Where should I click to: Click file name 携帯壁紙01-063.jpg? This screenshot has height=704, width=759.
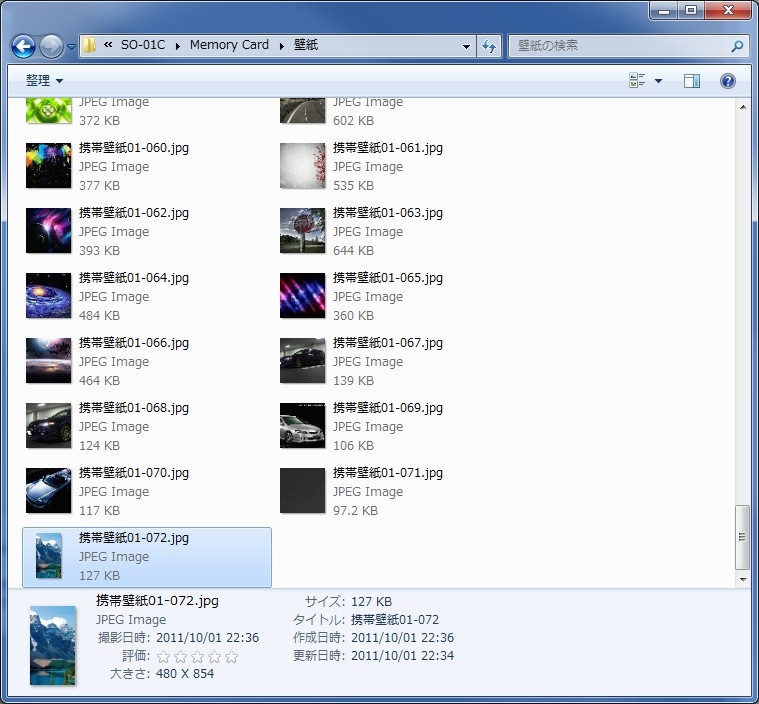tap(388, 213)
